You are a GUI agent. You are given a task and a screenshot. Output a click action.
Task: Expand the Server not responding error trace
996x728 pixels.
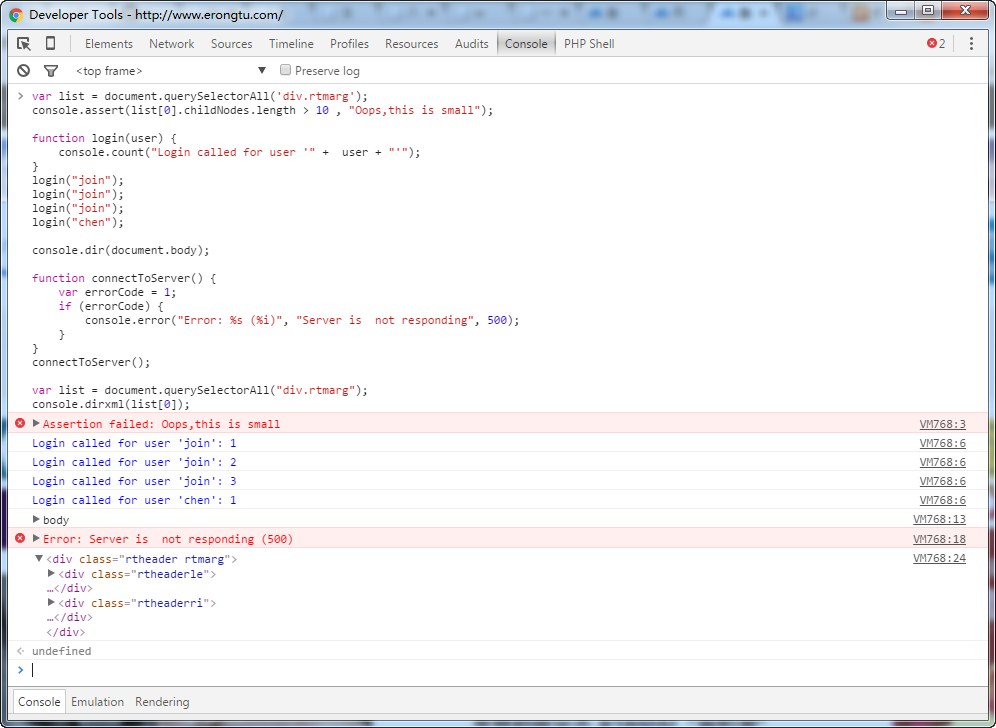pyautogui.click(x=36, y=538)
